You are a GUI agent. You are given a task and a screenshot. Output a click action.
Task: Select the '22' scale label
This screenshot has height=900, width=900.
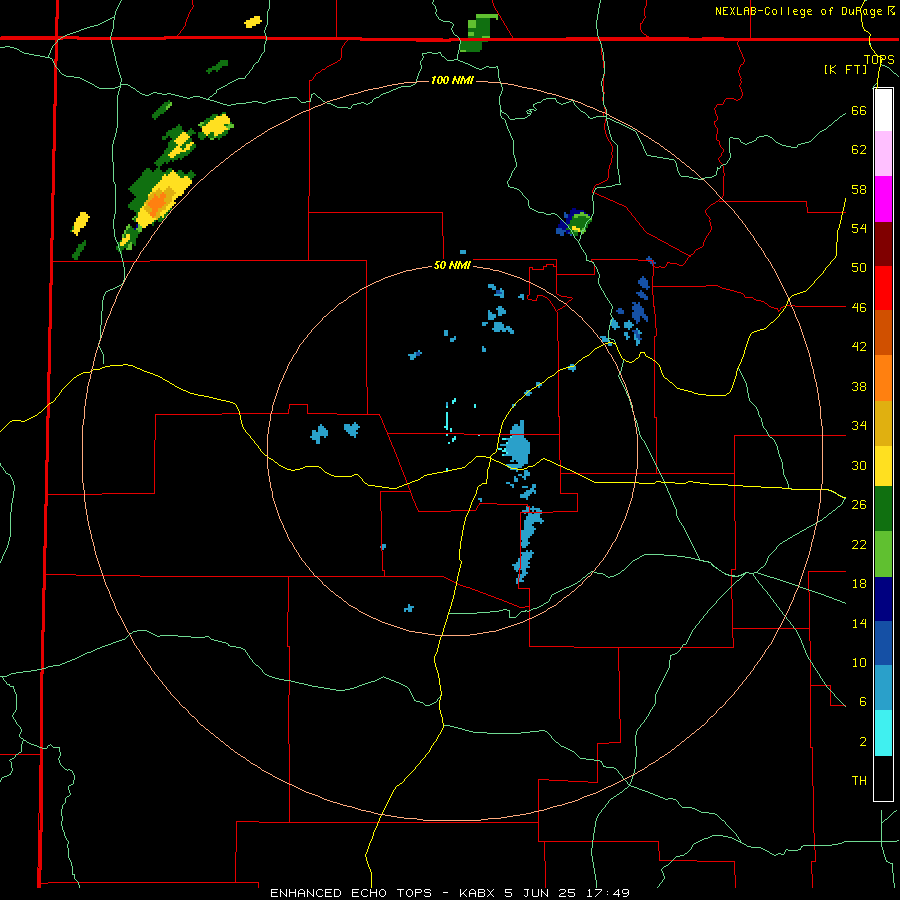click(859, 544)
